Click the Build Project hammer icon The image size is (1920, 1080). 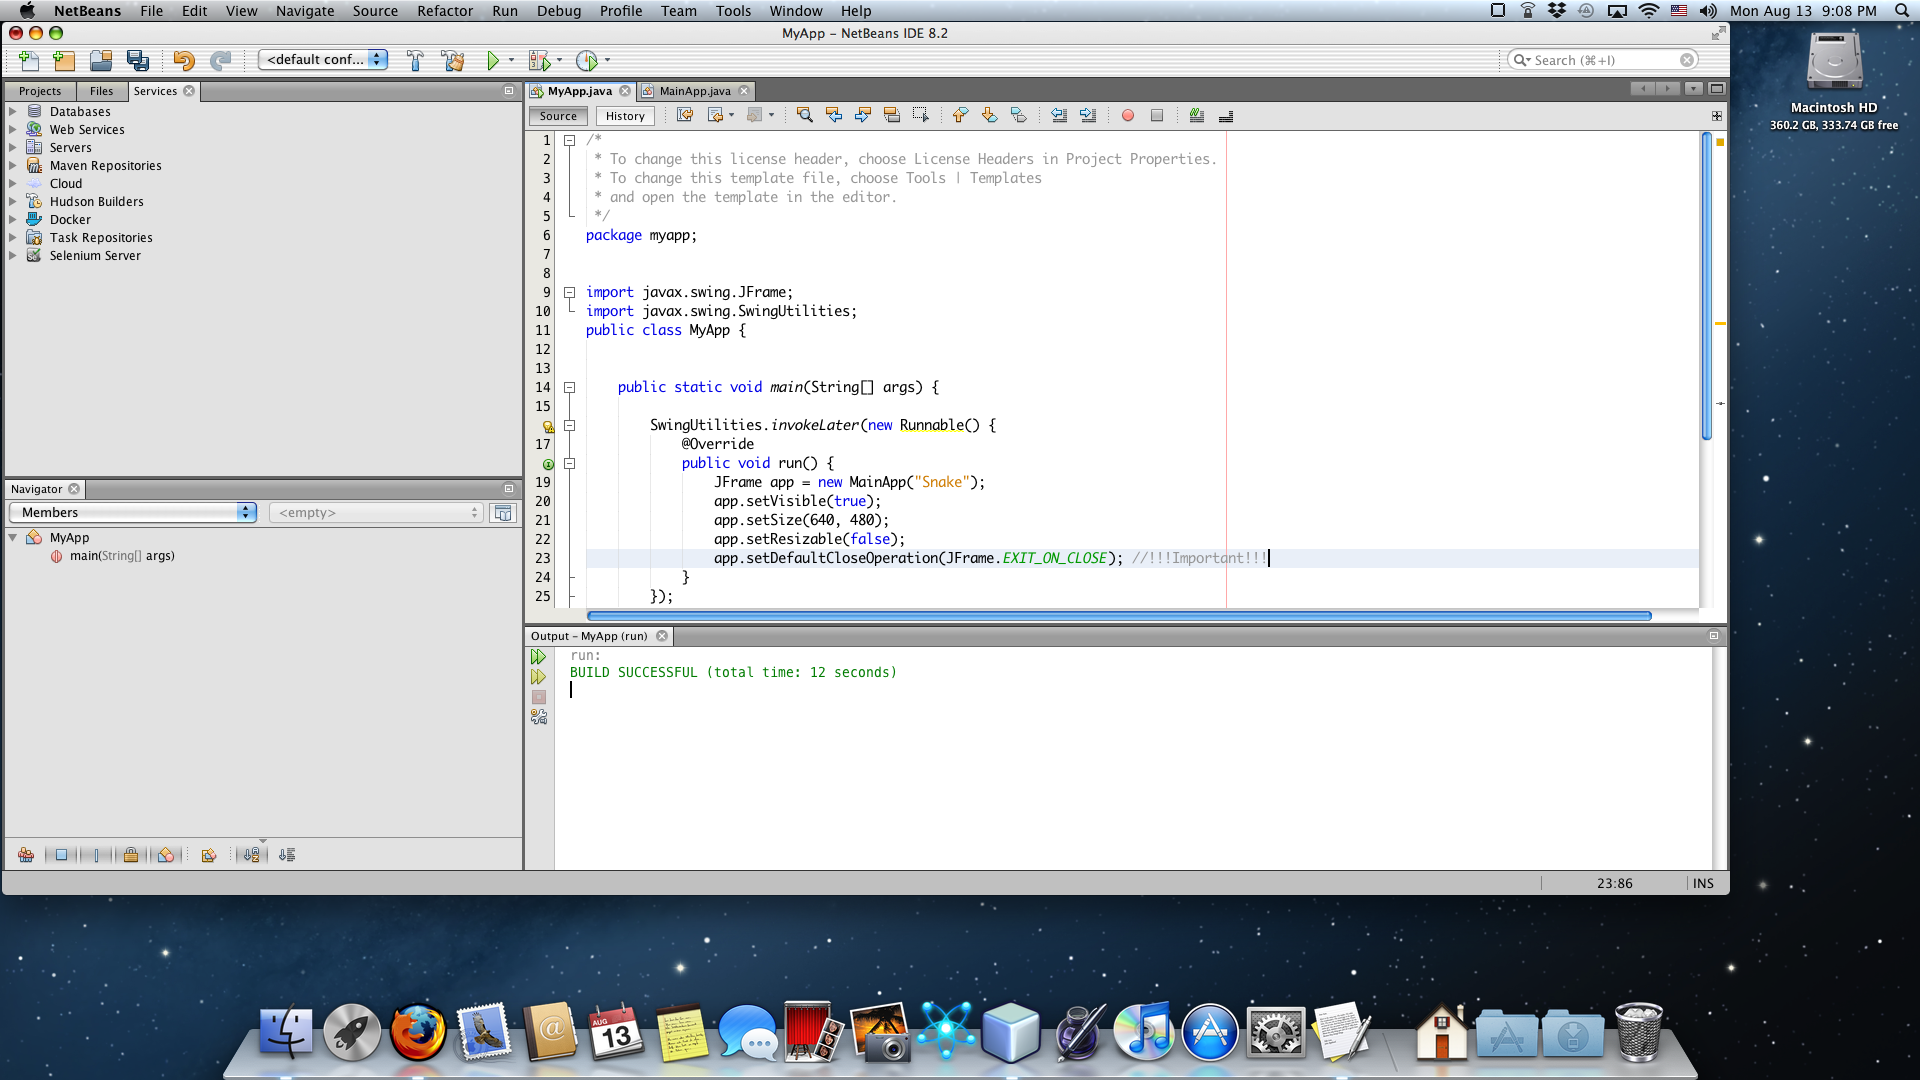(x=415, y=60)
